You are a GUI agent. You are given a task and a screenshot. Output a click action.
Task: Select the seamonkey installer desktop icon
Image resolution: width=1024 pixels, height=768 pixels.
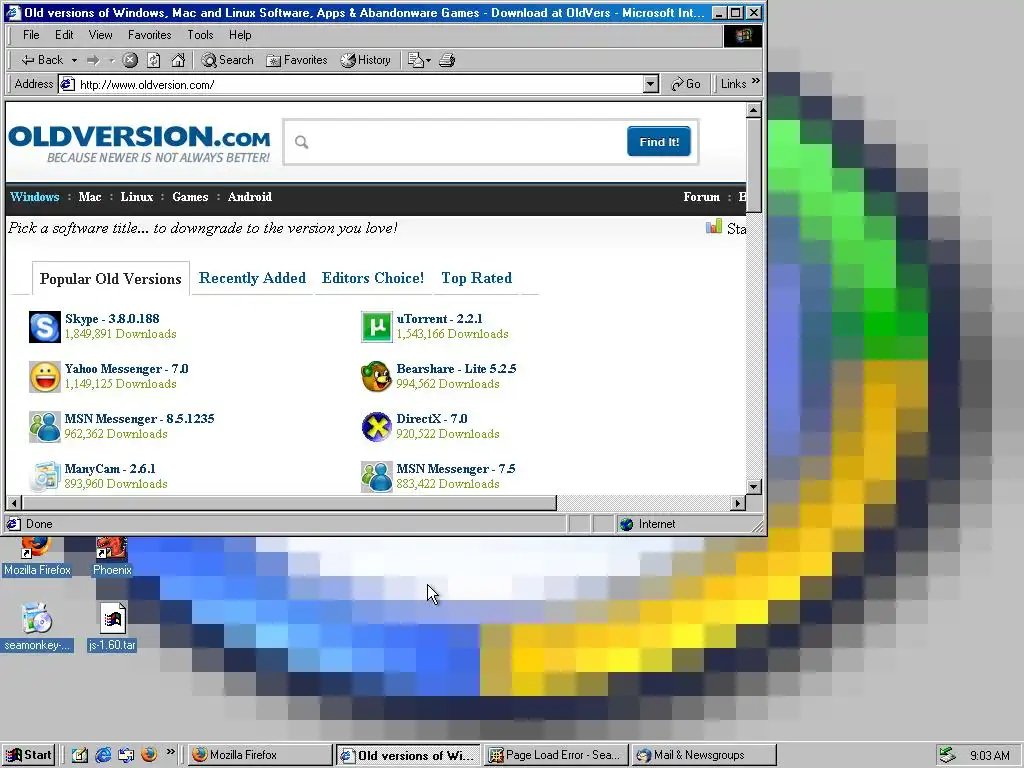tap(37, 628)
